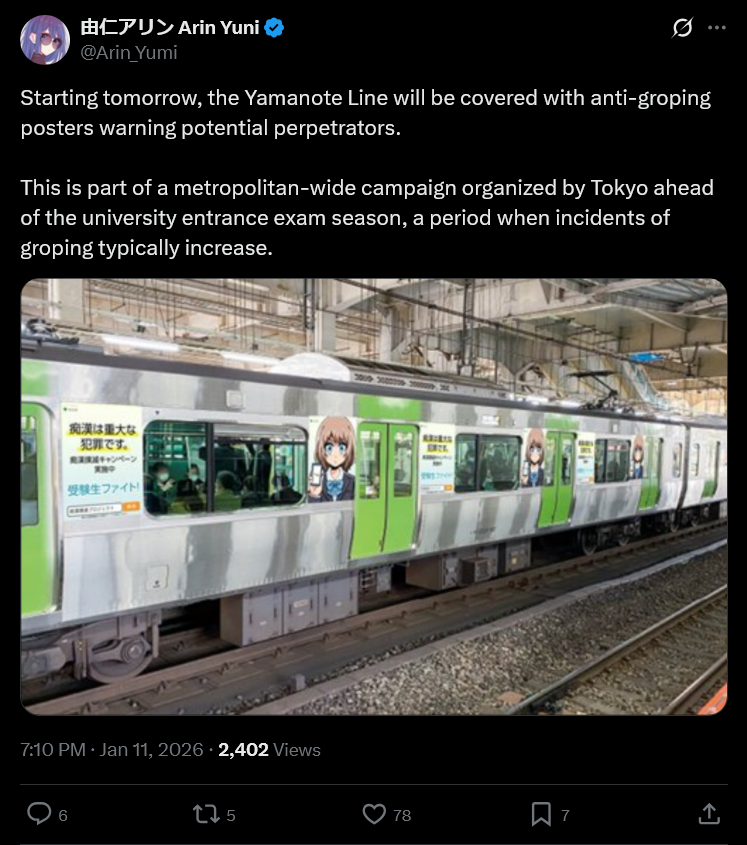Click the 7:10 PM Jan 11, 2026 timestamp
Screen dimensions: 747x845
(112, 750)
